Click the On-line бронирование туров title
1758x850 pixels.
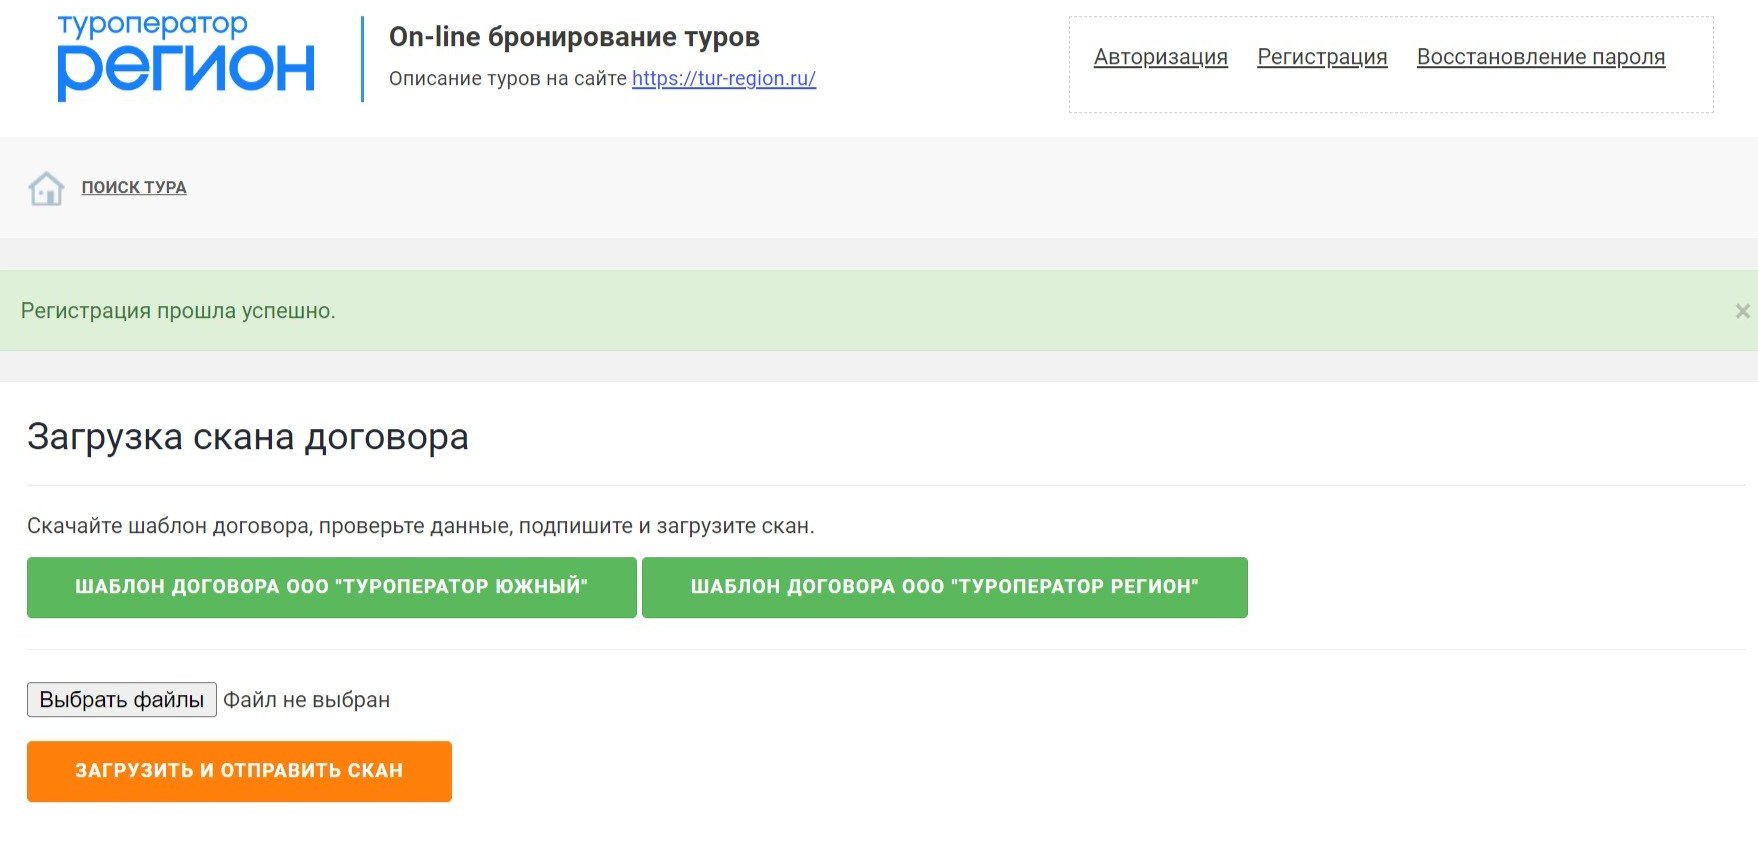coord(574,38)
